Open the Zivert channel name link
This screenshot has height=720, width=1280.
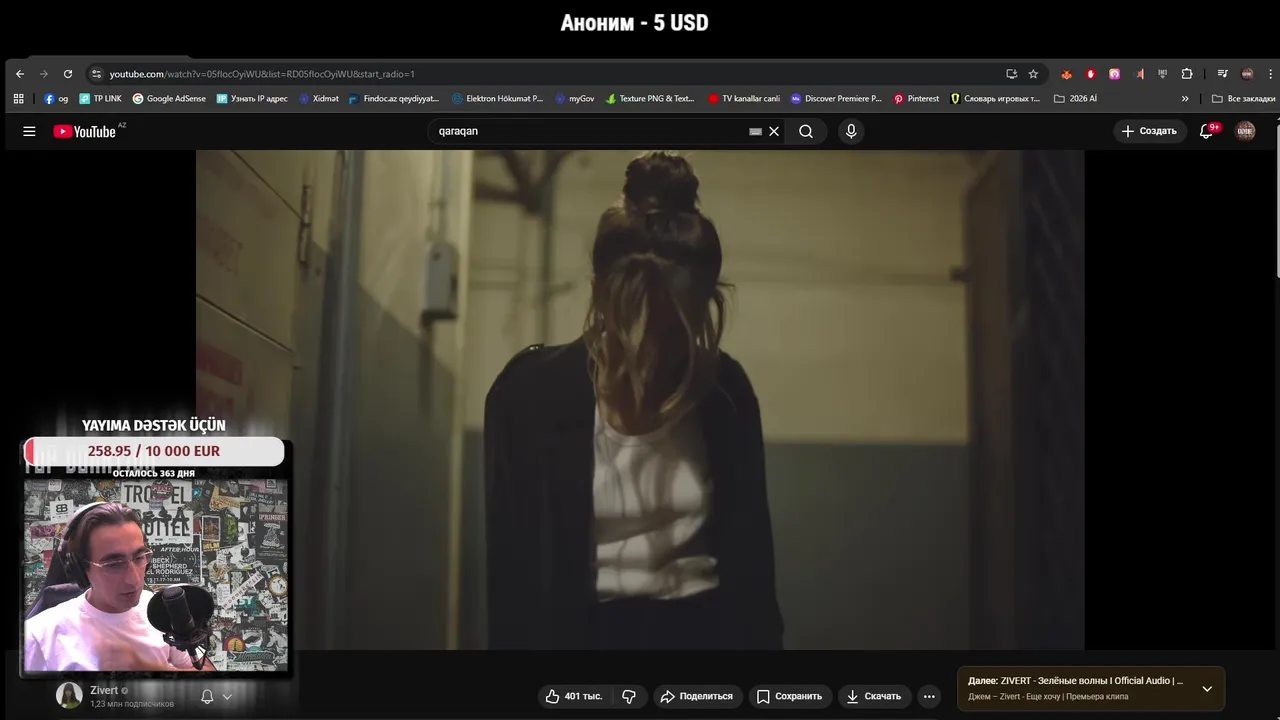[104, 690]
